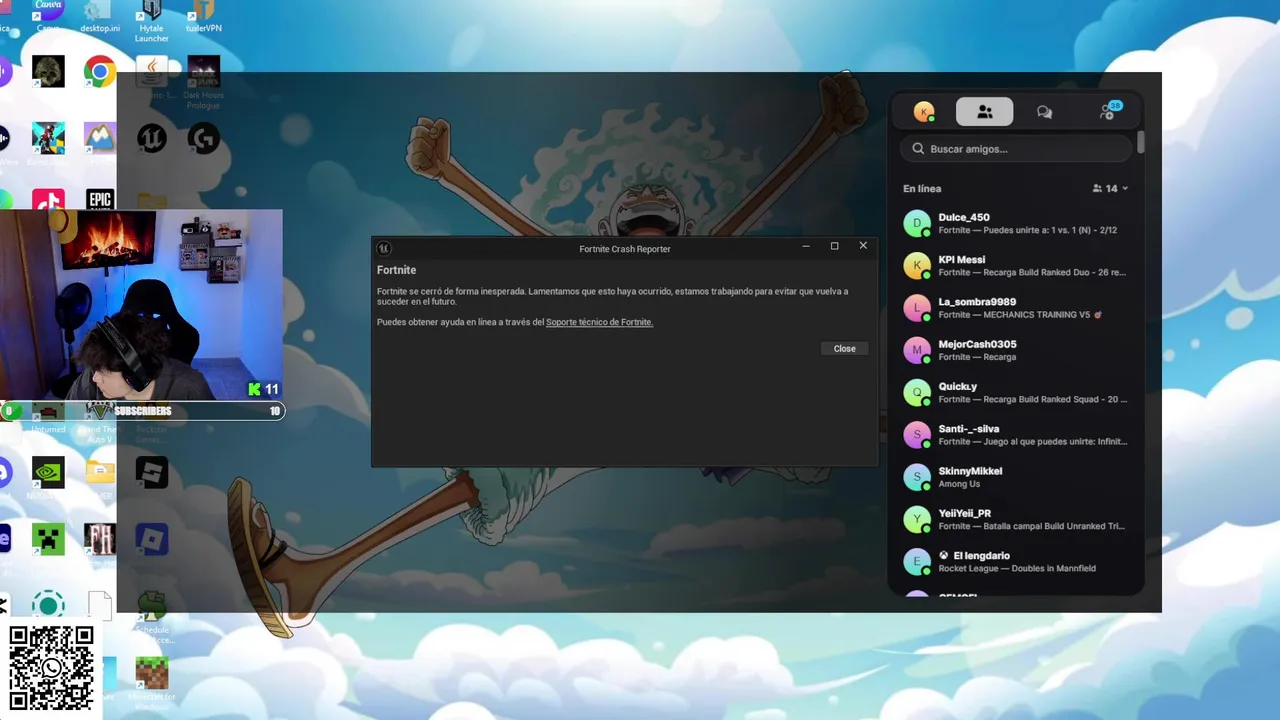1280x720 pixels.
Task: Select friend name Dulce_450
Action: coord(964,217)
